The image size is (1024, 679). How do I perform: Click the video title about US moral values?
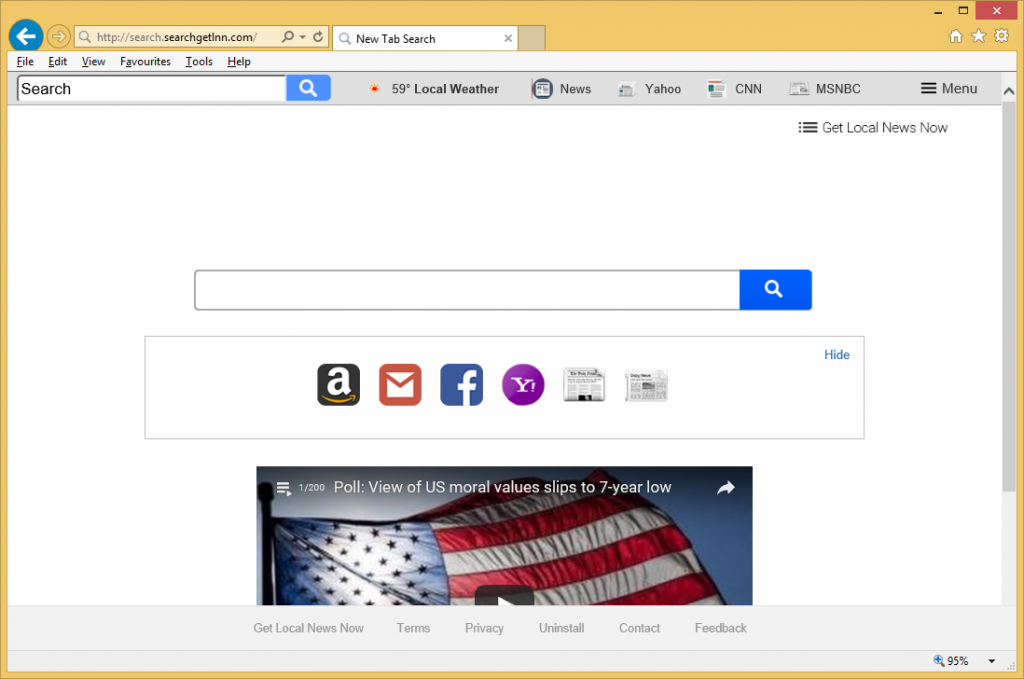click(x=502, y=487)
